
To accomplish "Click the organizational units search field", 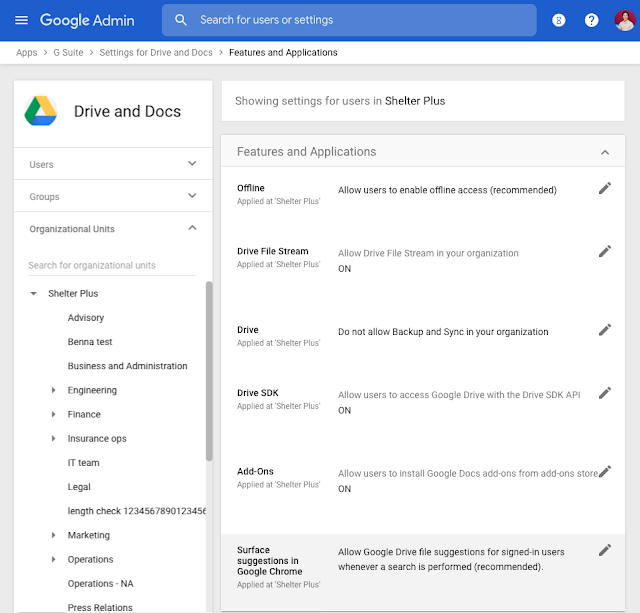I will tap(112, 265).
